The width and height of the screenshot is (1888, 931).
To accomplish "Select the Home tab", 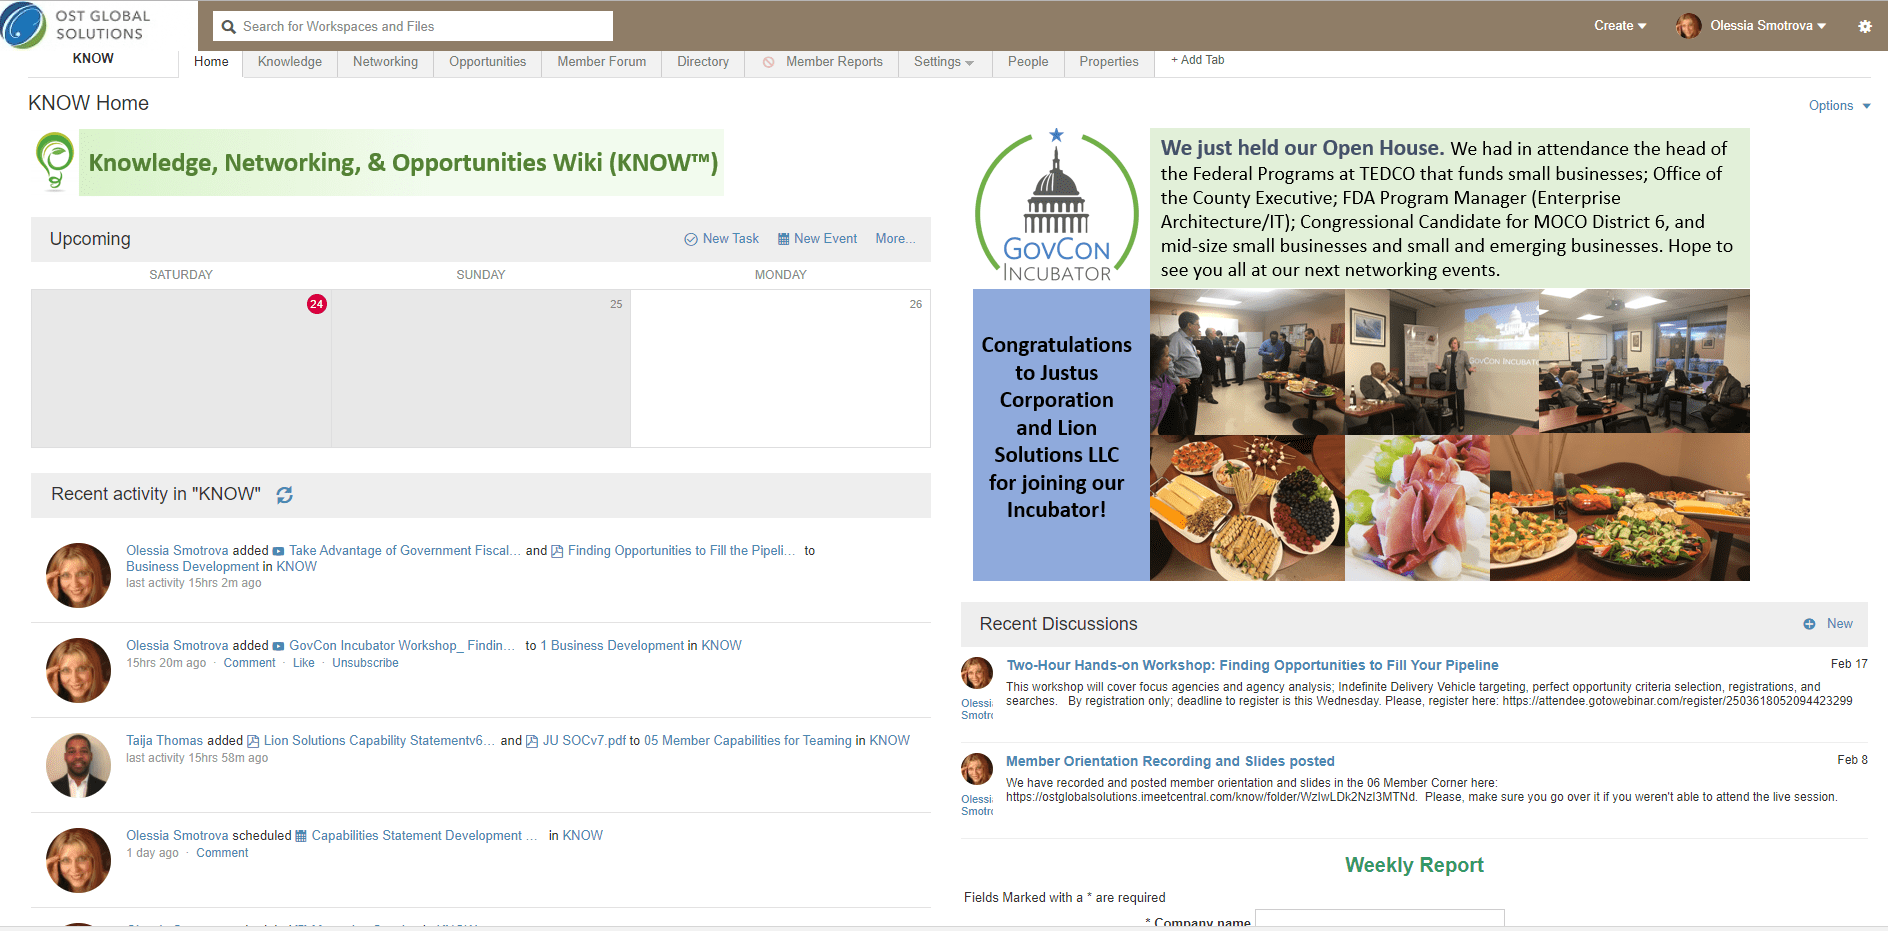I will tap(211, 62).
